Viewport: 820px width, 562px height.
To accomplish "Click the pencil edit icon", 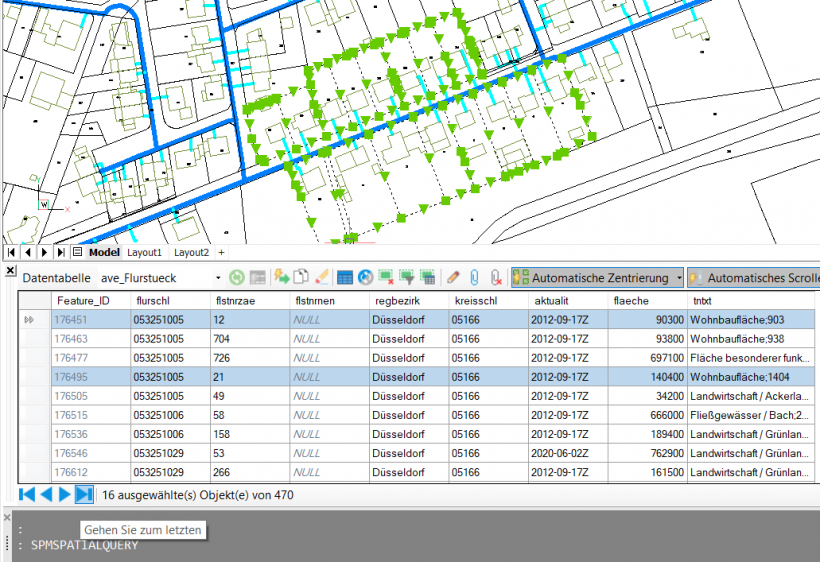I will [x=453, y=277].
